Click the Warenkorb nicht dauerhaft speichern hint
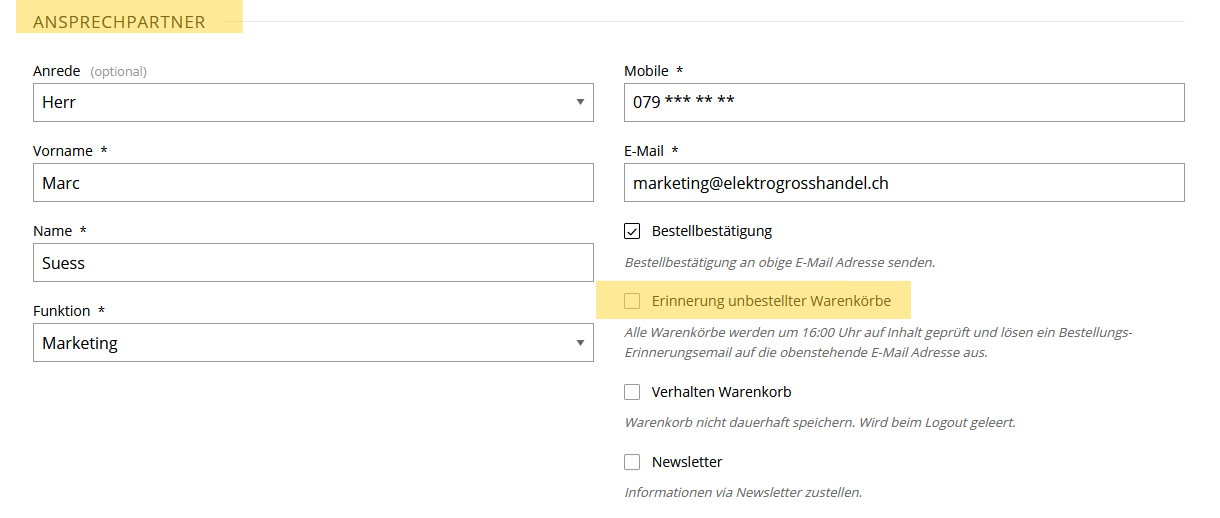 point(819,422)
